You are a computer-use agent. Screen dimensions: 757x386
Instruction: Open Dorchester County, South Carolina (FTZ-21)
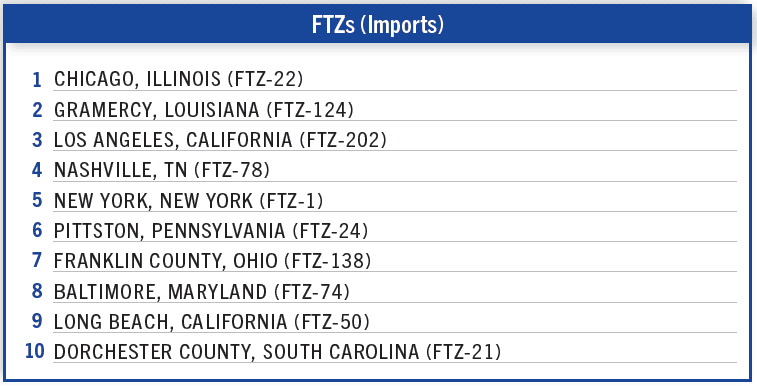pos(278,352)
